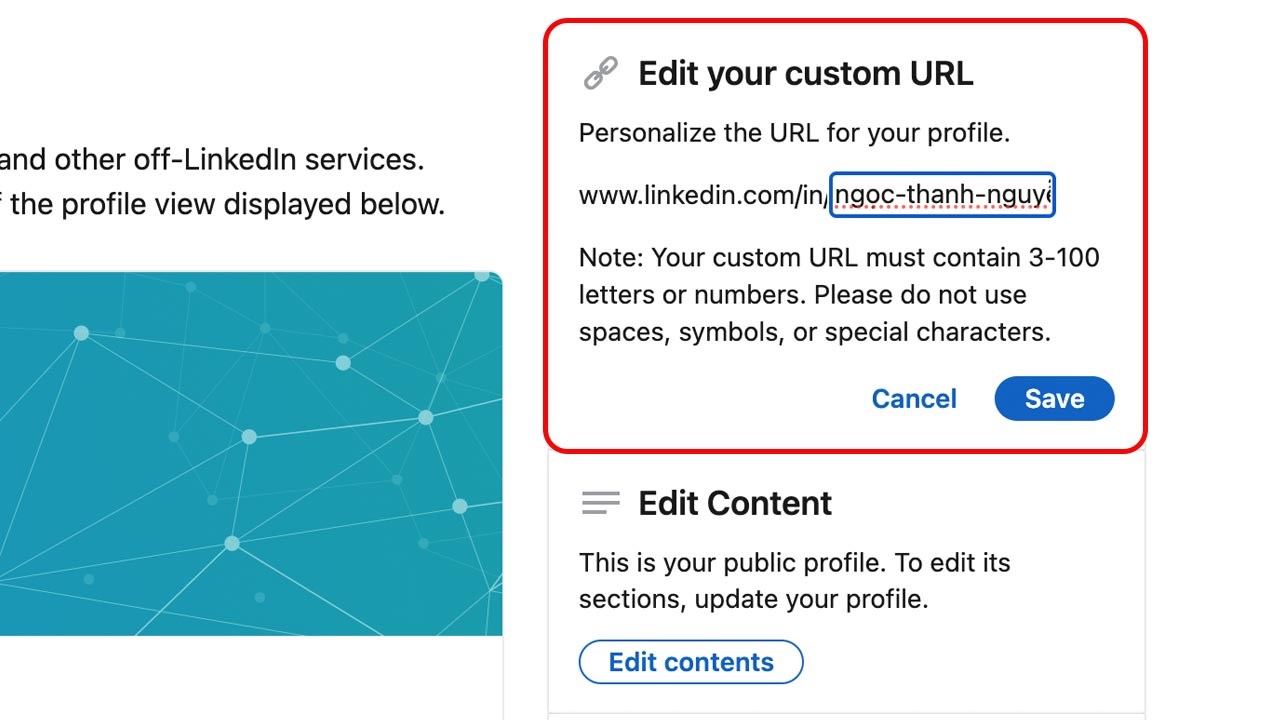Click the "www.linkedin.com/in/" URL prefix
The image size is (1280, 720).
pos(704,195)
